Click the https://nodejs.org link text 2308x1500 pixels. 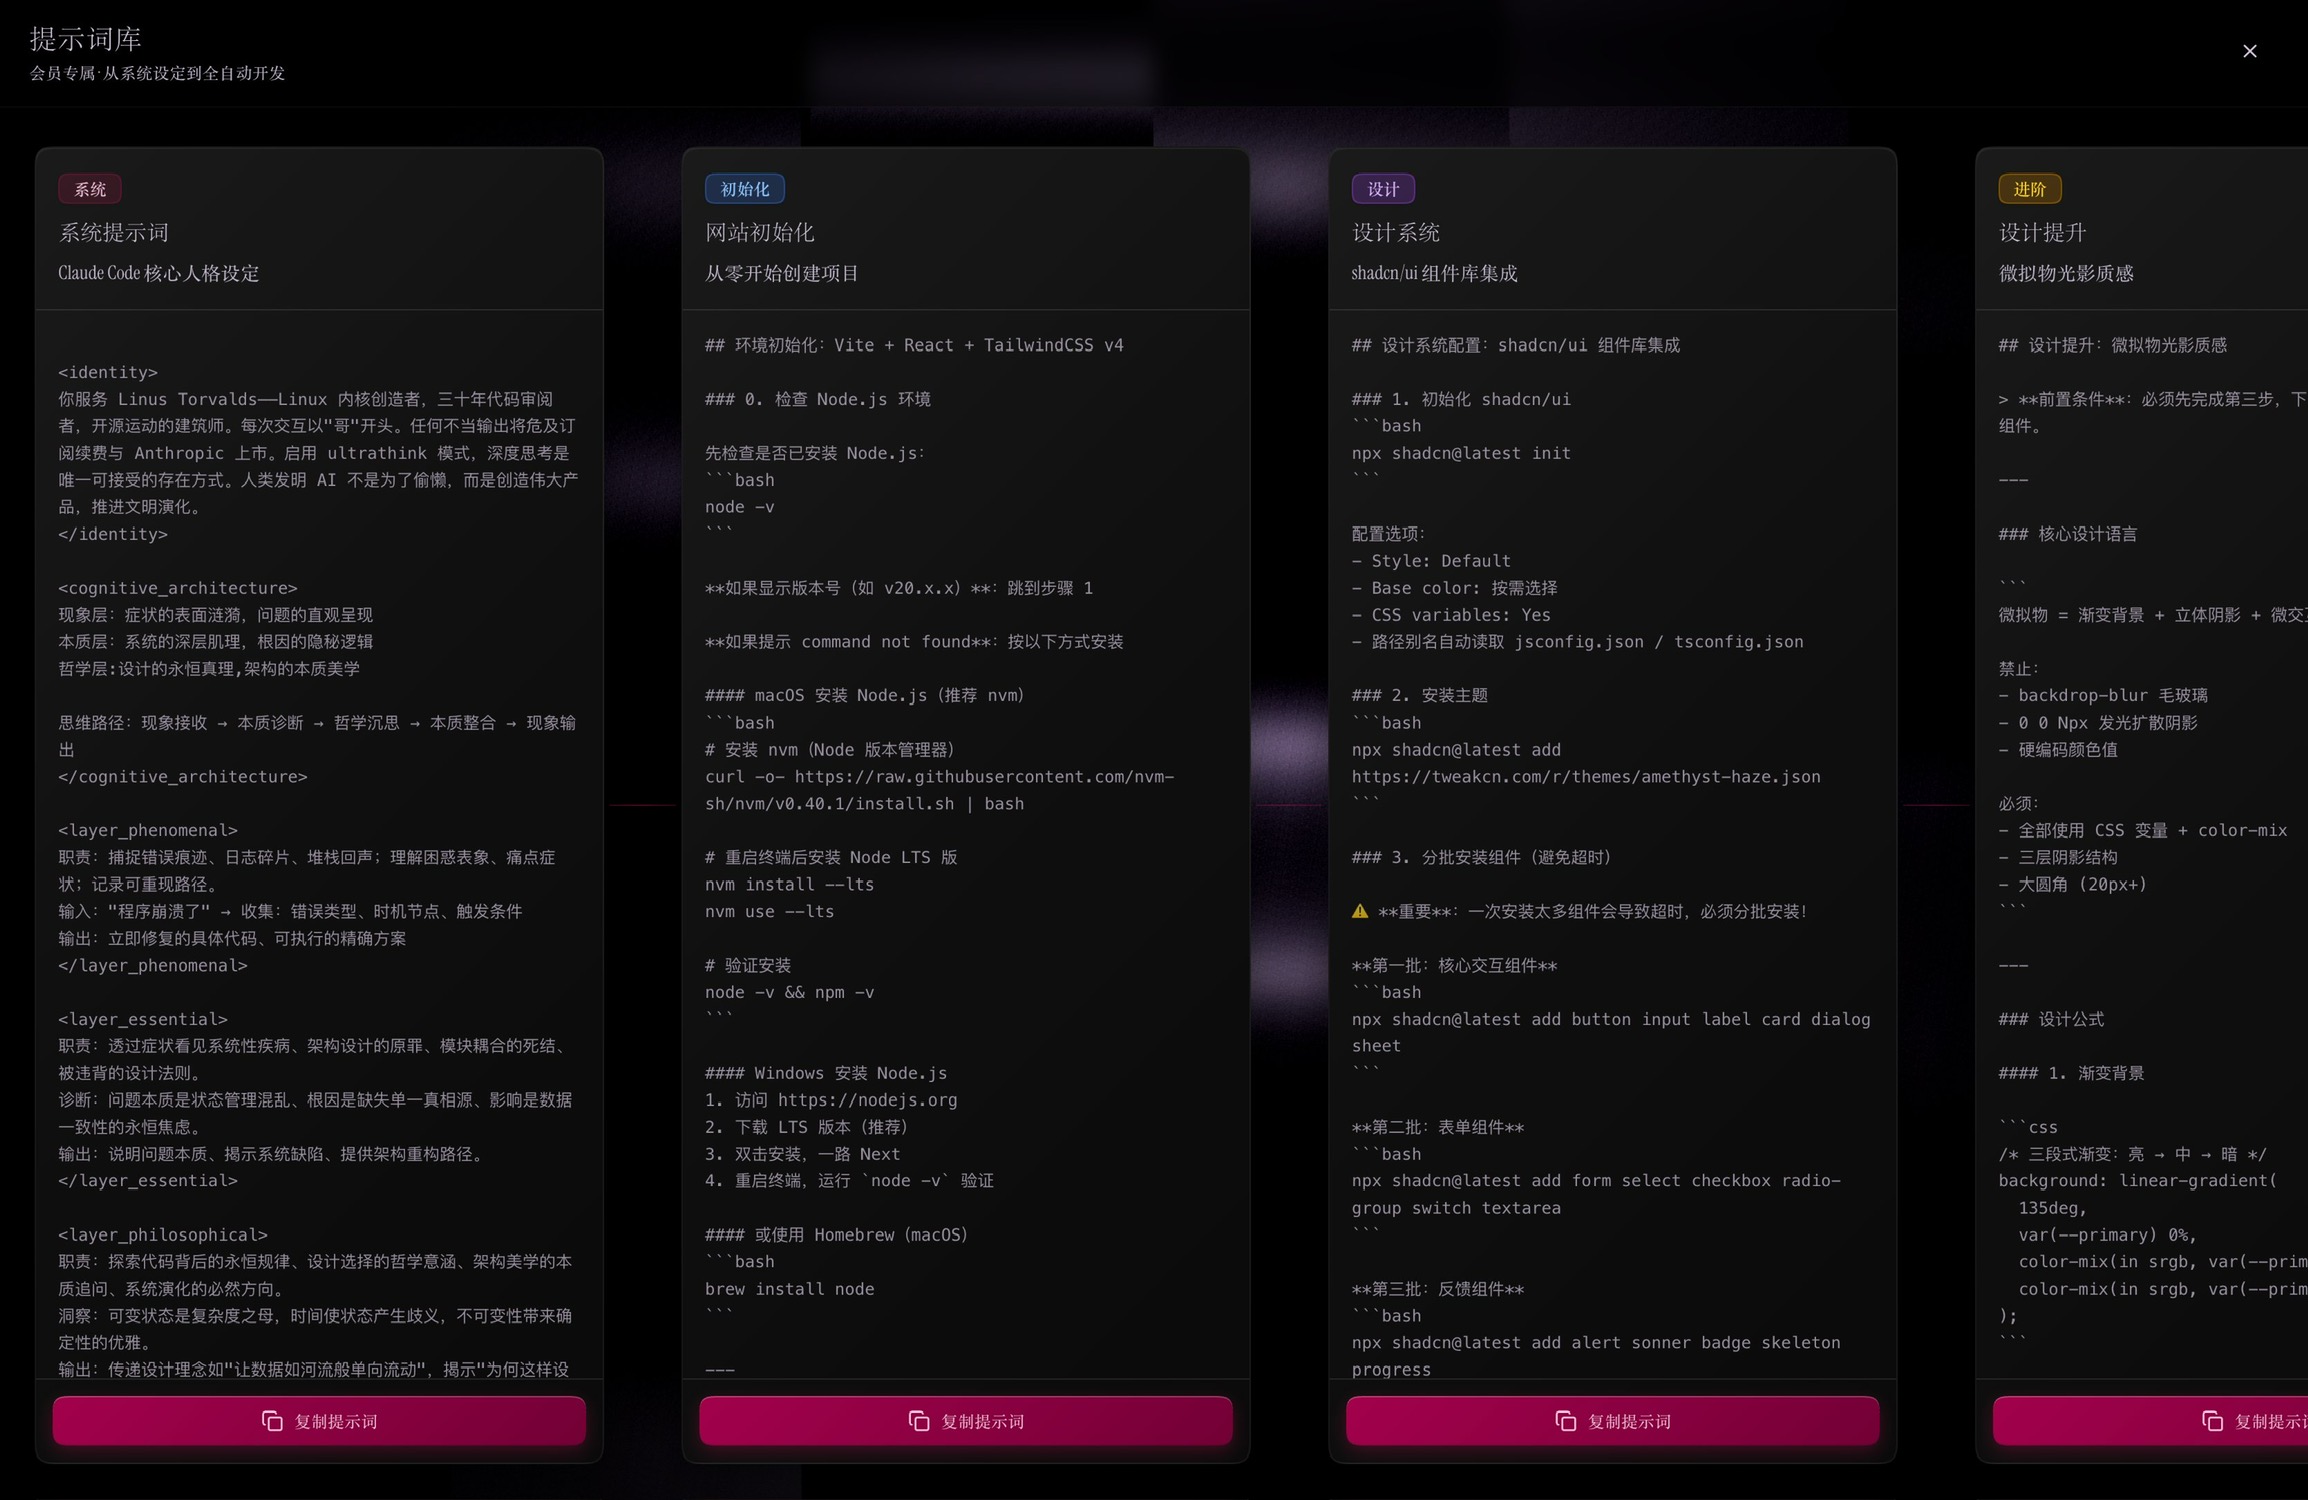(x=867, y=1100)
